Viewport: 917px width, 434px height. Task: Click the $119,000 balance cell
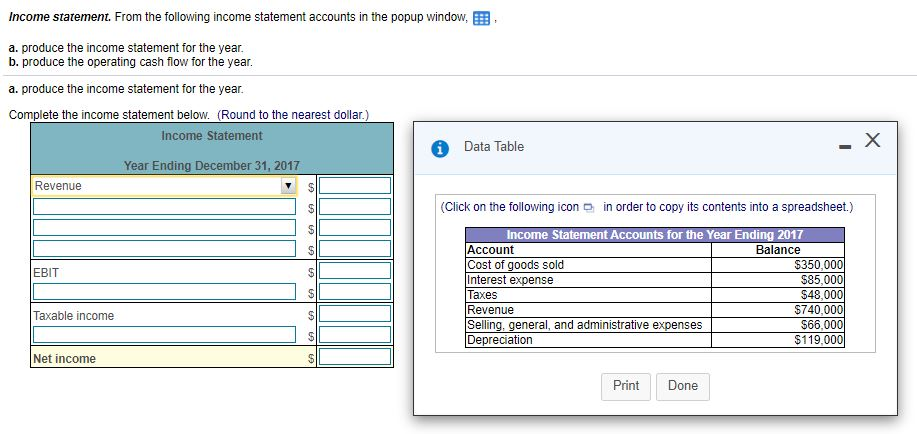coord(778,340)
